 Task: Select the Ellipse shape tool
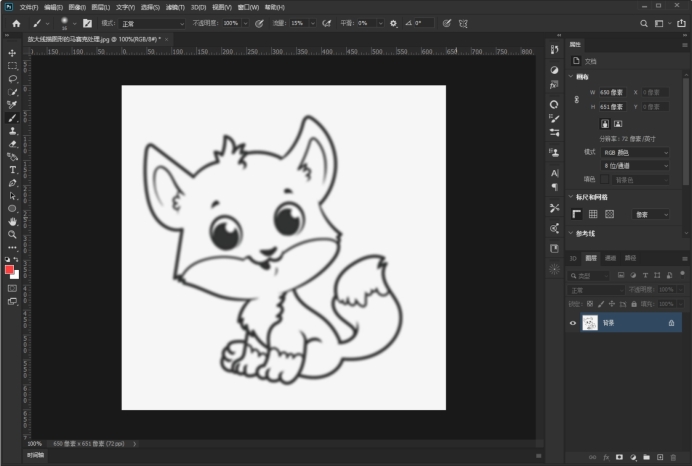[x=12, y=208]
